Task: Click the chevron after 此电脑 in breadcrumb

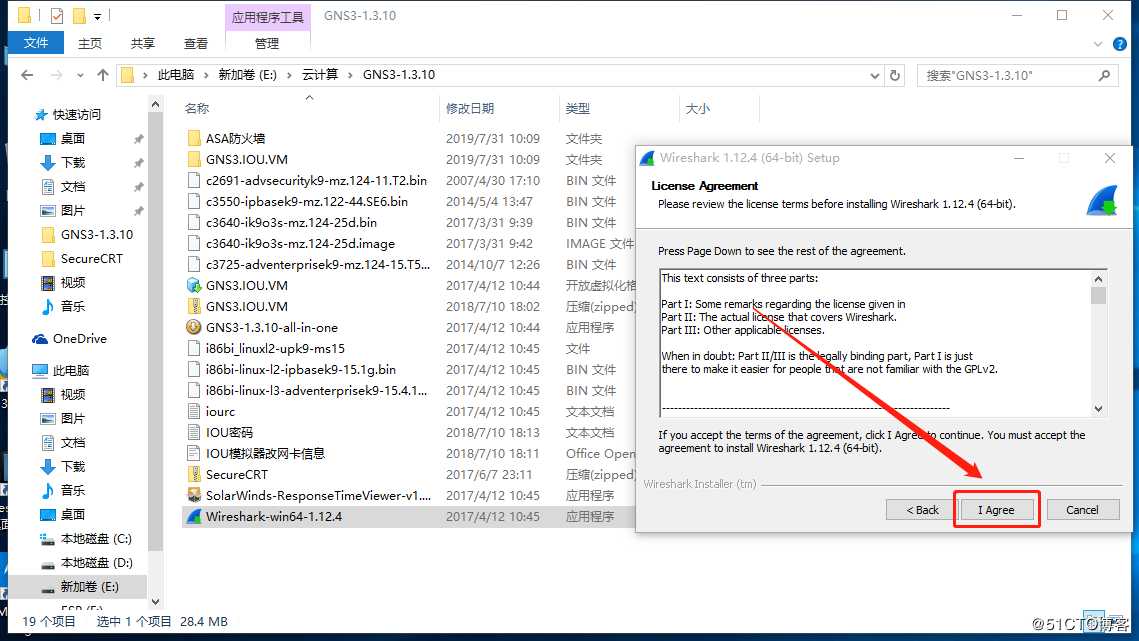Action: click(206, 75)
